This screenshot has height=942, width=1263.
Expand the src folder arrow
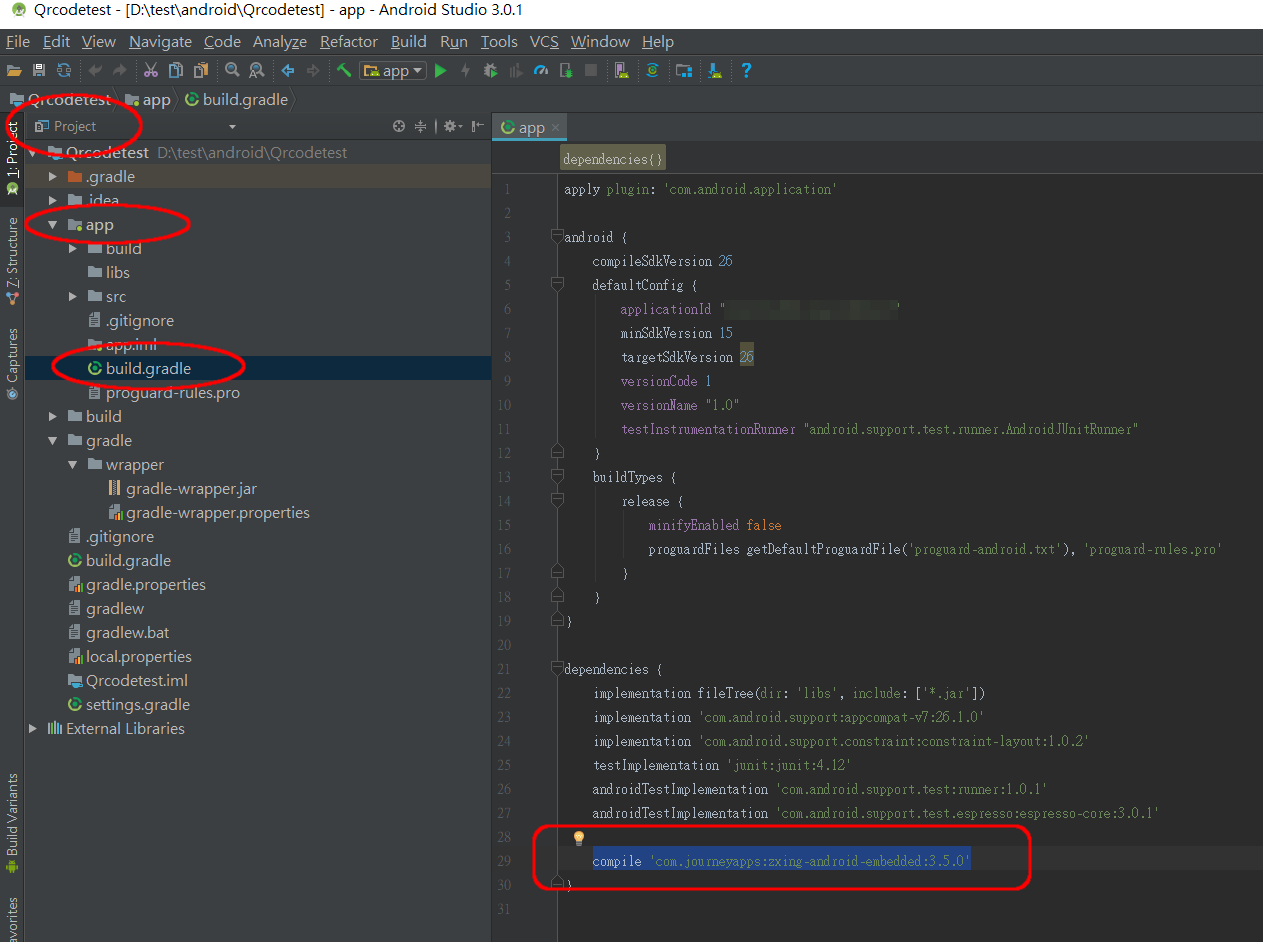pyautogui.click(x=72, y=297)
